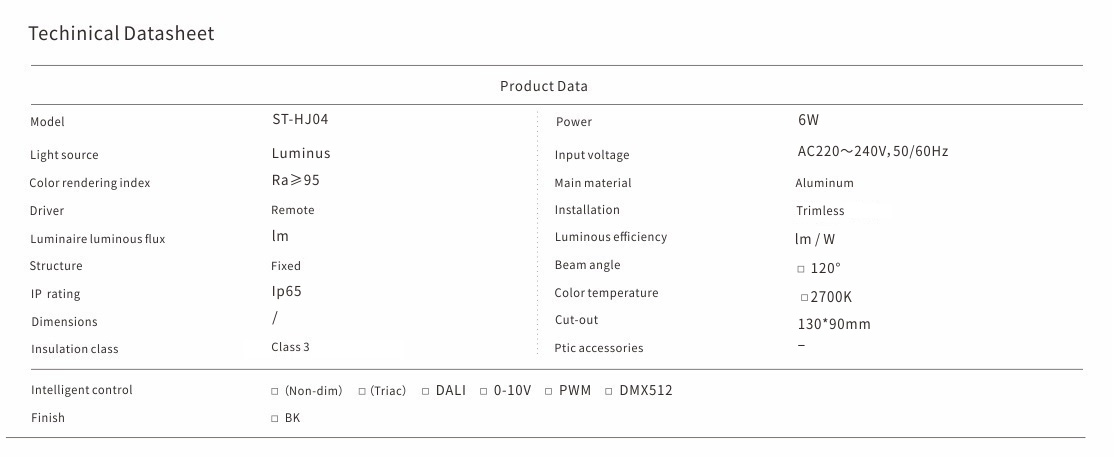This screenshot has height=457, width=1114.
Task: Click the 130*90mm cut-out value
Action: point(833,324)
